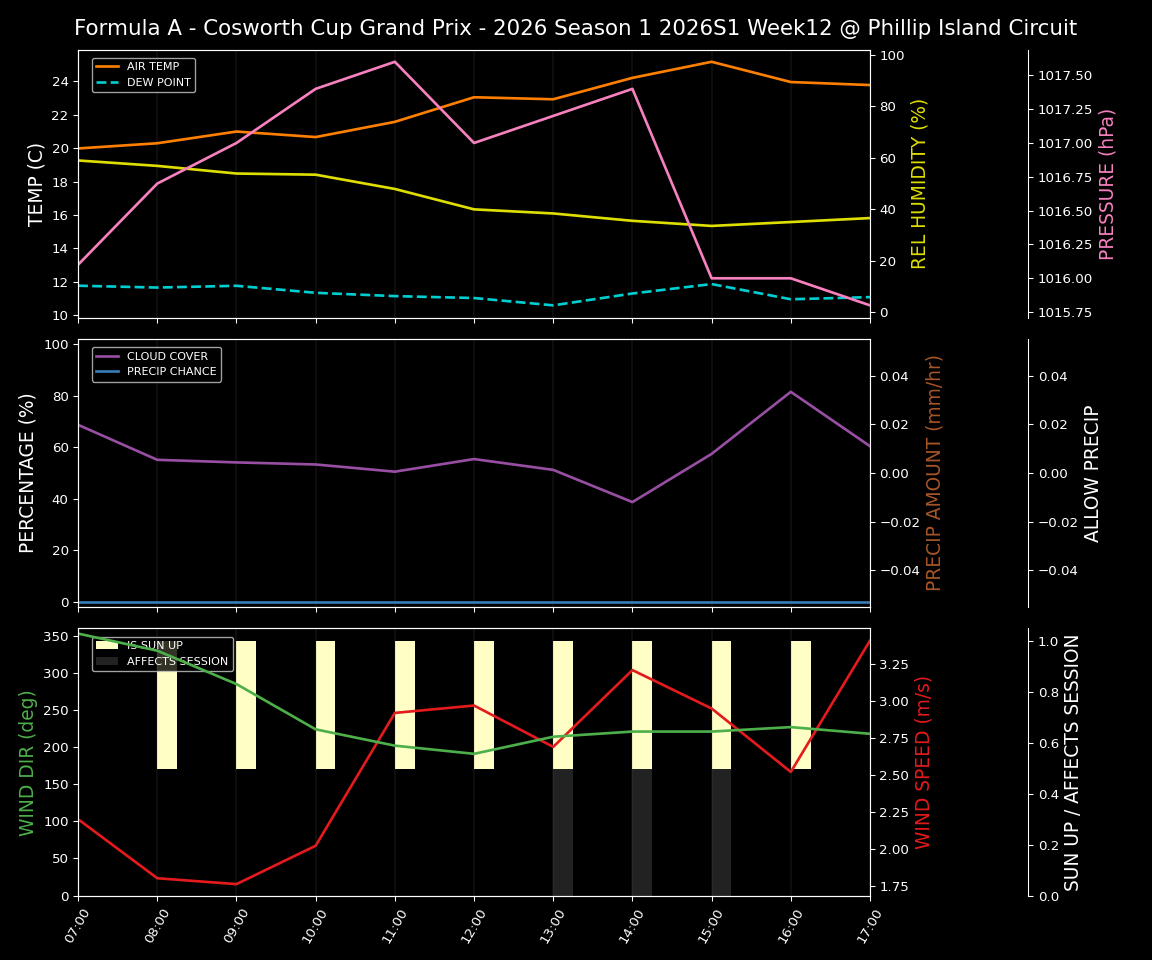Click the 09:00 tick label on the time axis
Image resolution: width=1152 pixels, height=960 pixels.
coord(234,925)
